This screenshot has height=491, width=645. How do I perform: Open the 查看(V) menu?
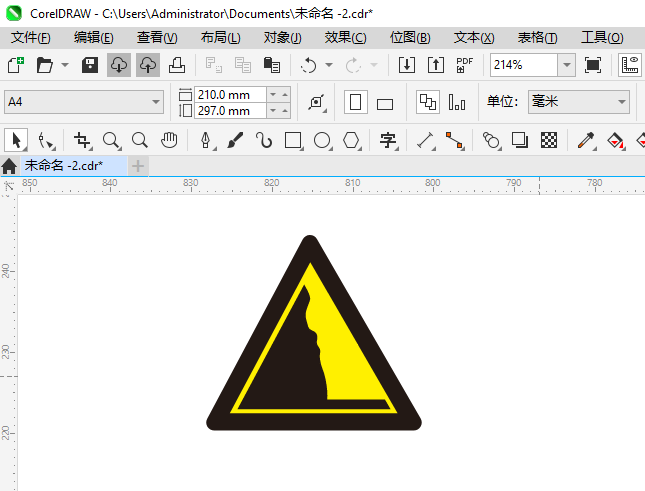click(x=157, y=37)
